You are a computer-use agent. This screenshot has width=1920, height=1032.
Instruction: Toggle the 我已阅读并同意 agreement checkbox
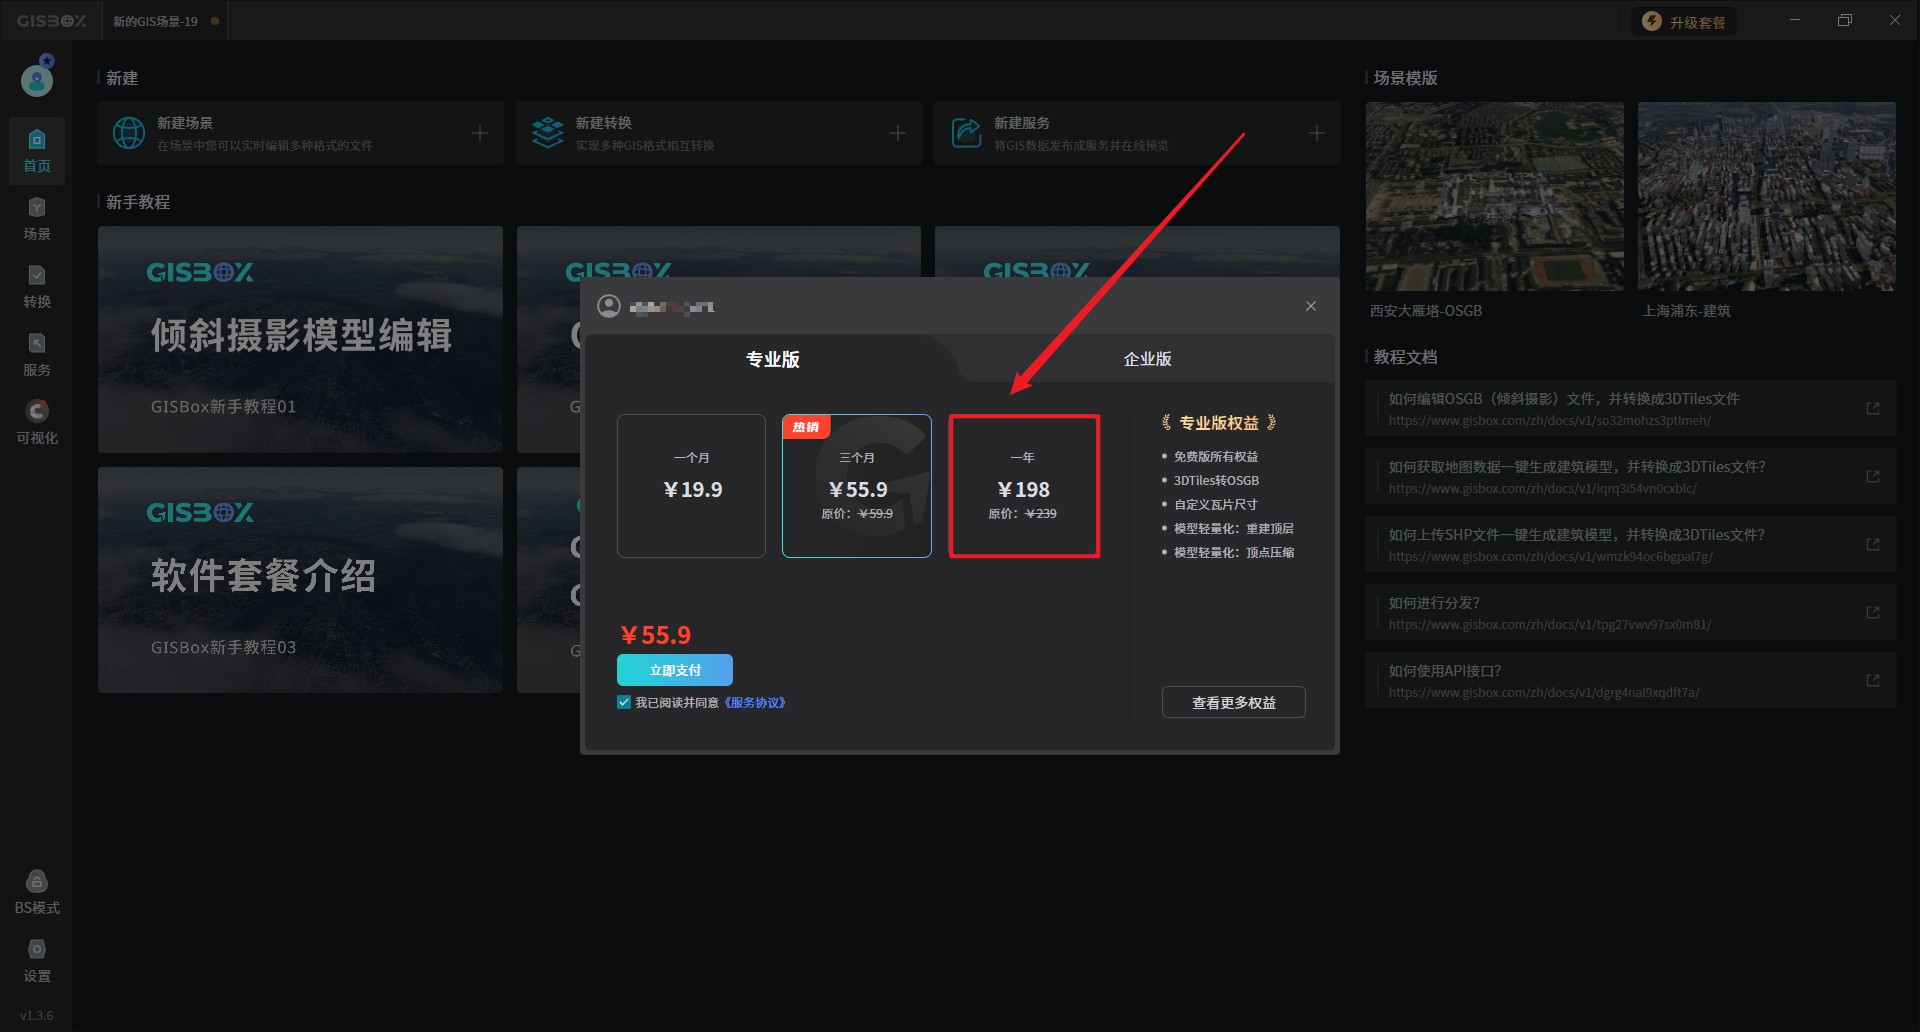pos(624,702)
